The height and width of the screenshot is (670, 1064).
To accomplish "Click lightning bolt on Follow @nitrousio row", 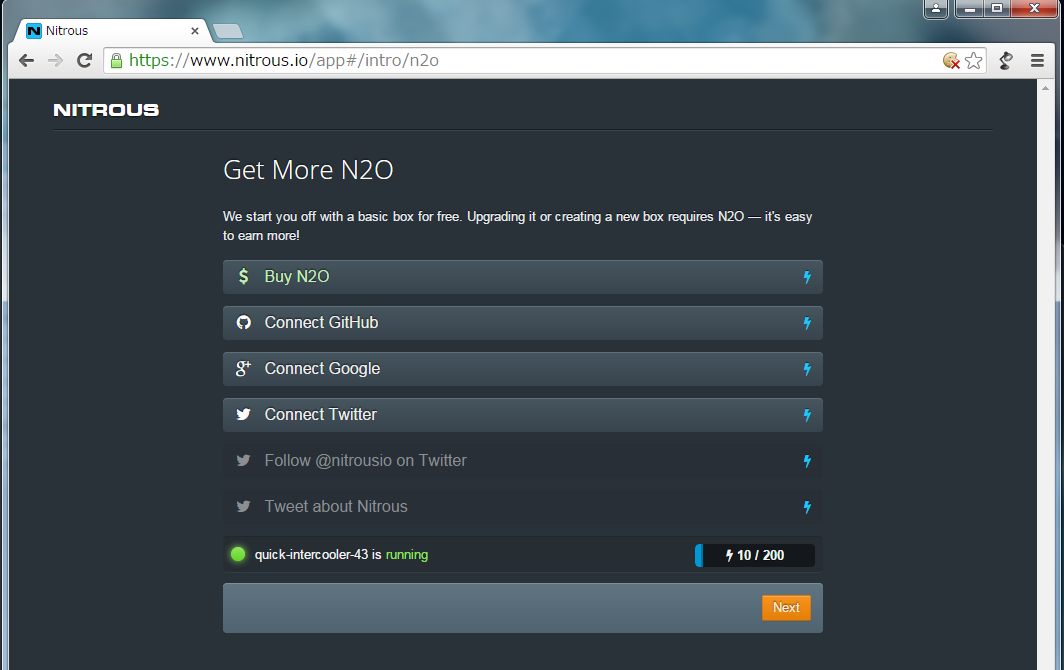I will pyautogui.click(x=807, y=461).
